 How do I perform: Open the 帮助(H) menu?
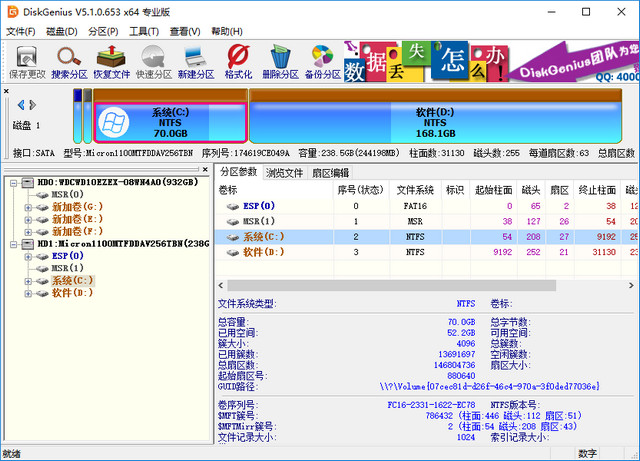pyautogui.click(x=227, y=31)
